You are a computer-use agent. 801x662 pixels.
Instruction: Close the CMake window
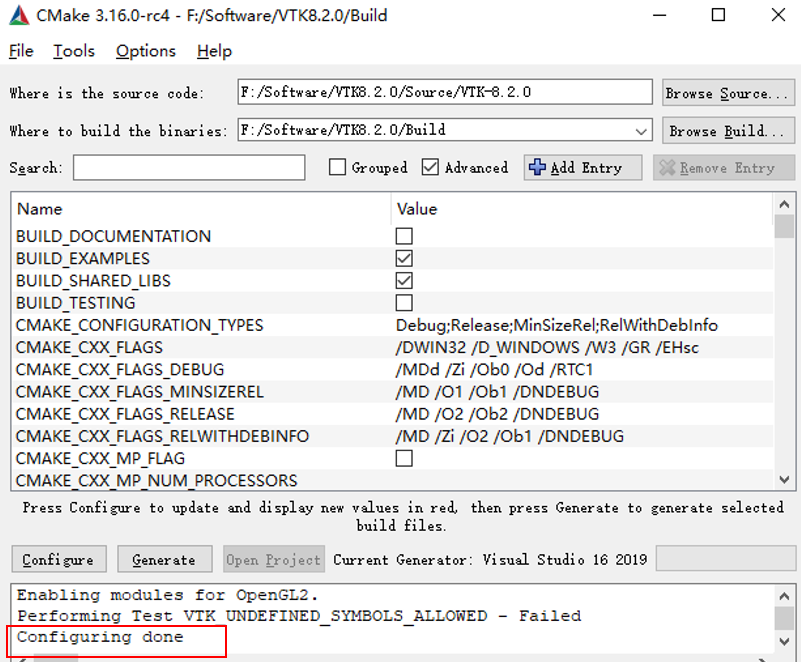point(778,15)
